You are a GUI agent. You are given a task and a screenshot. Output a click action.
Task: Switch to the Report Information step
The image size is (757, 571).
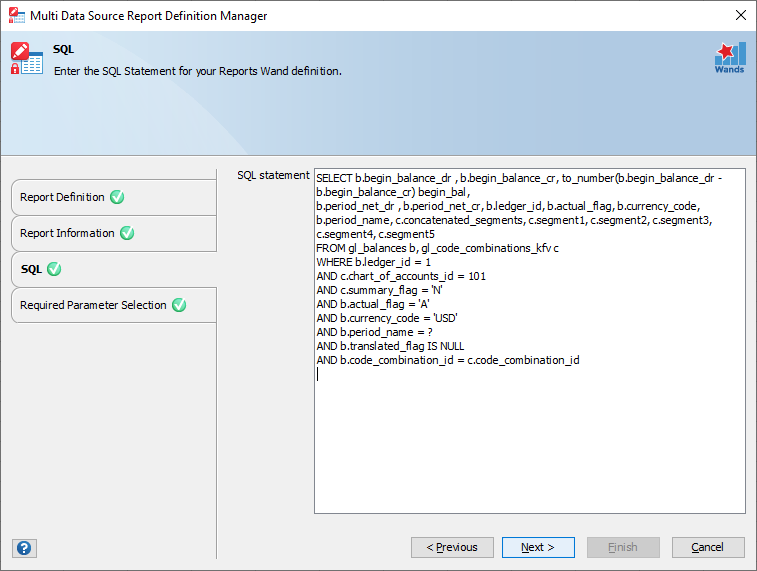[x=114, y=234]
